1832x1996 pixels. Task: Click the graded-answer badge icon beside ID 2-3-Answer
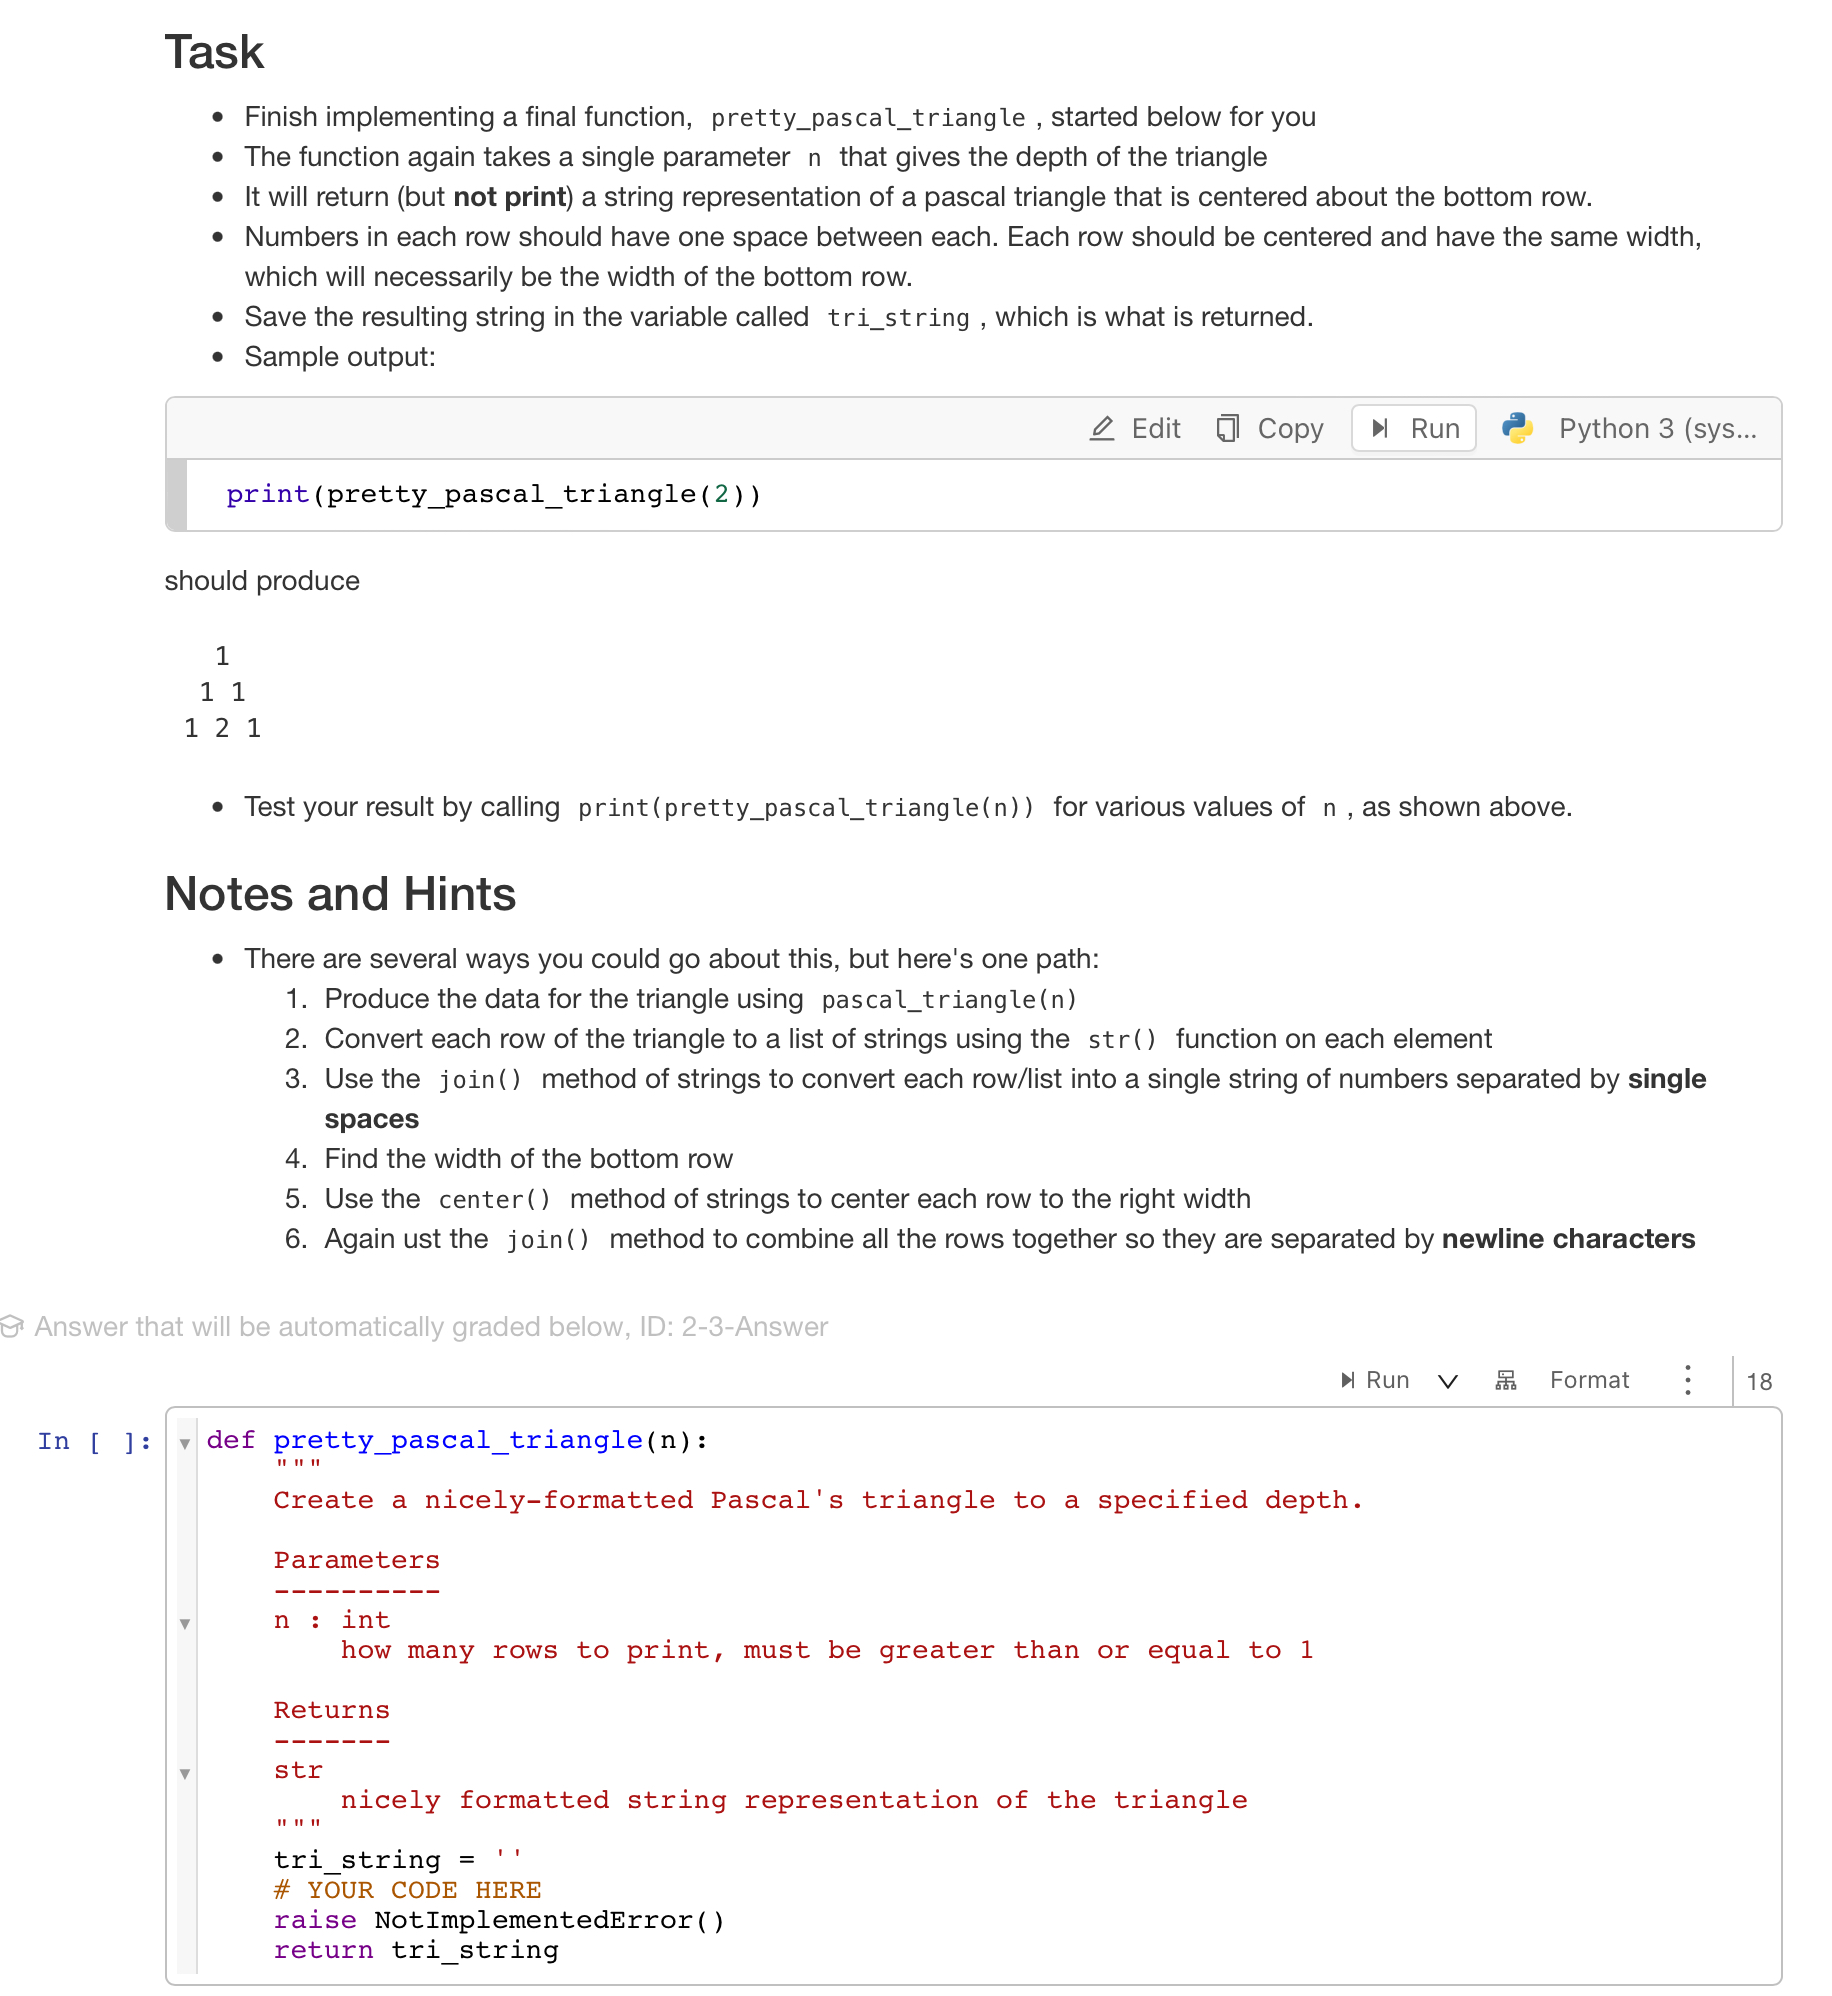12,1326
